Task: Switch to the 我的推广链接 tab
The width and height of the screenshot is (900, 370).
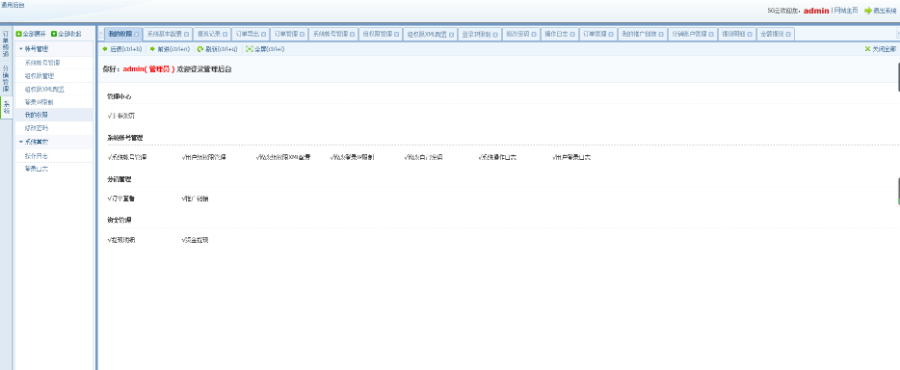Action: tap(642, 34)
